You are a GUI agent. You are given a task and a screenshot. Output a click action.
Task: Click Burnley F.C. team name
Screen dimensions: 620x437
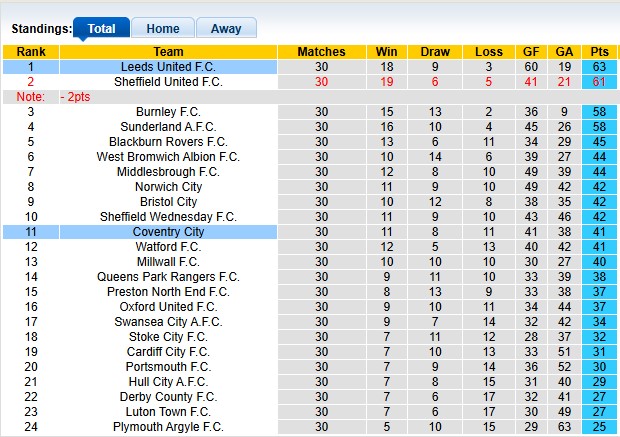(168, 112)
